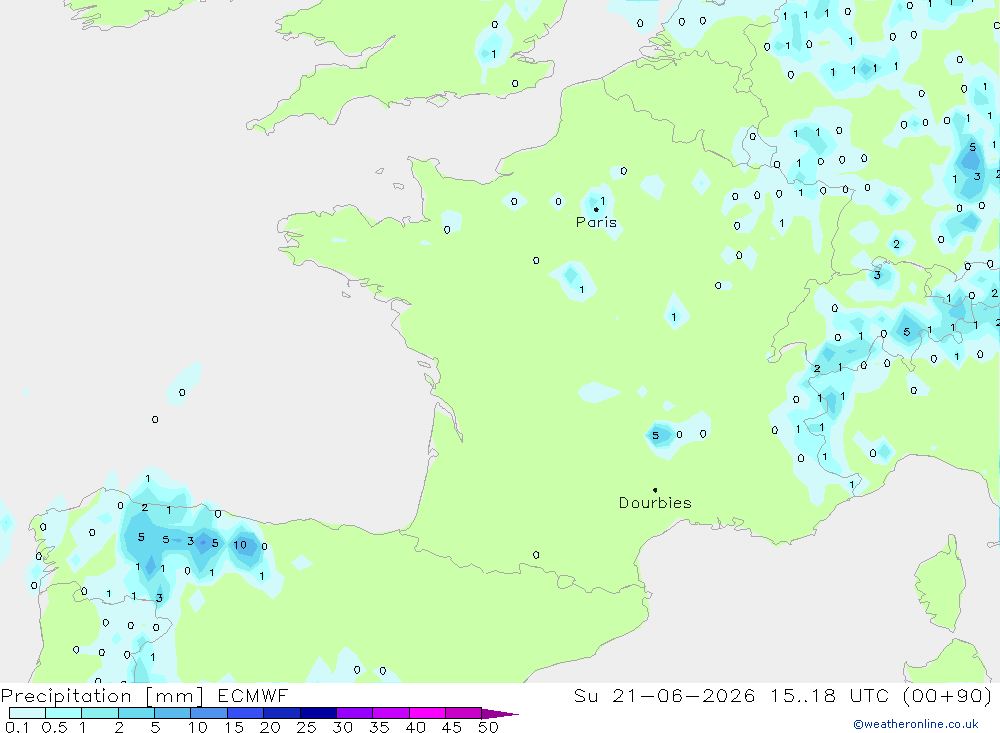Pick the 35–40 mm legend swatch
This screenshot has width=1000, height=733.
391,713
